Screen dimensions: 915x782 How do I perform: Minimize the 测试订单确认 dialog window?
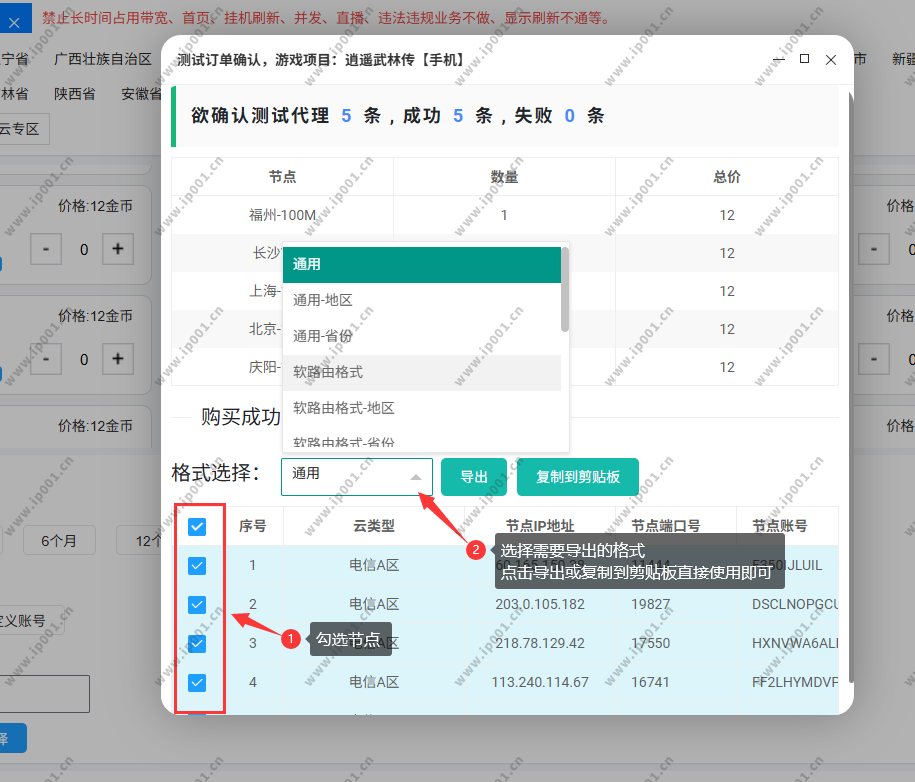[x=779, y=60]
